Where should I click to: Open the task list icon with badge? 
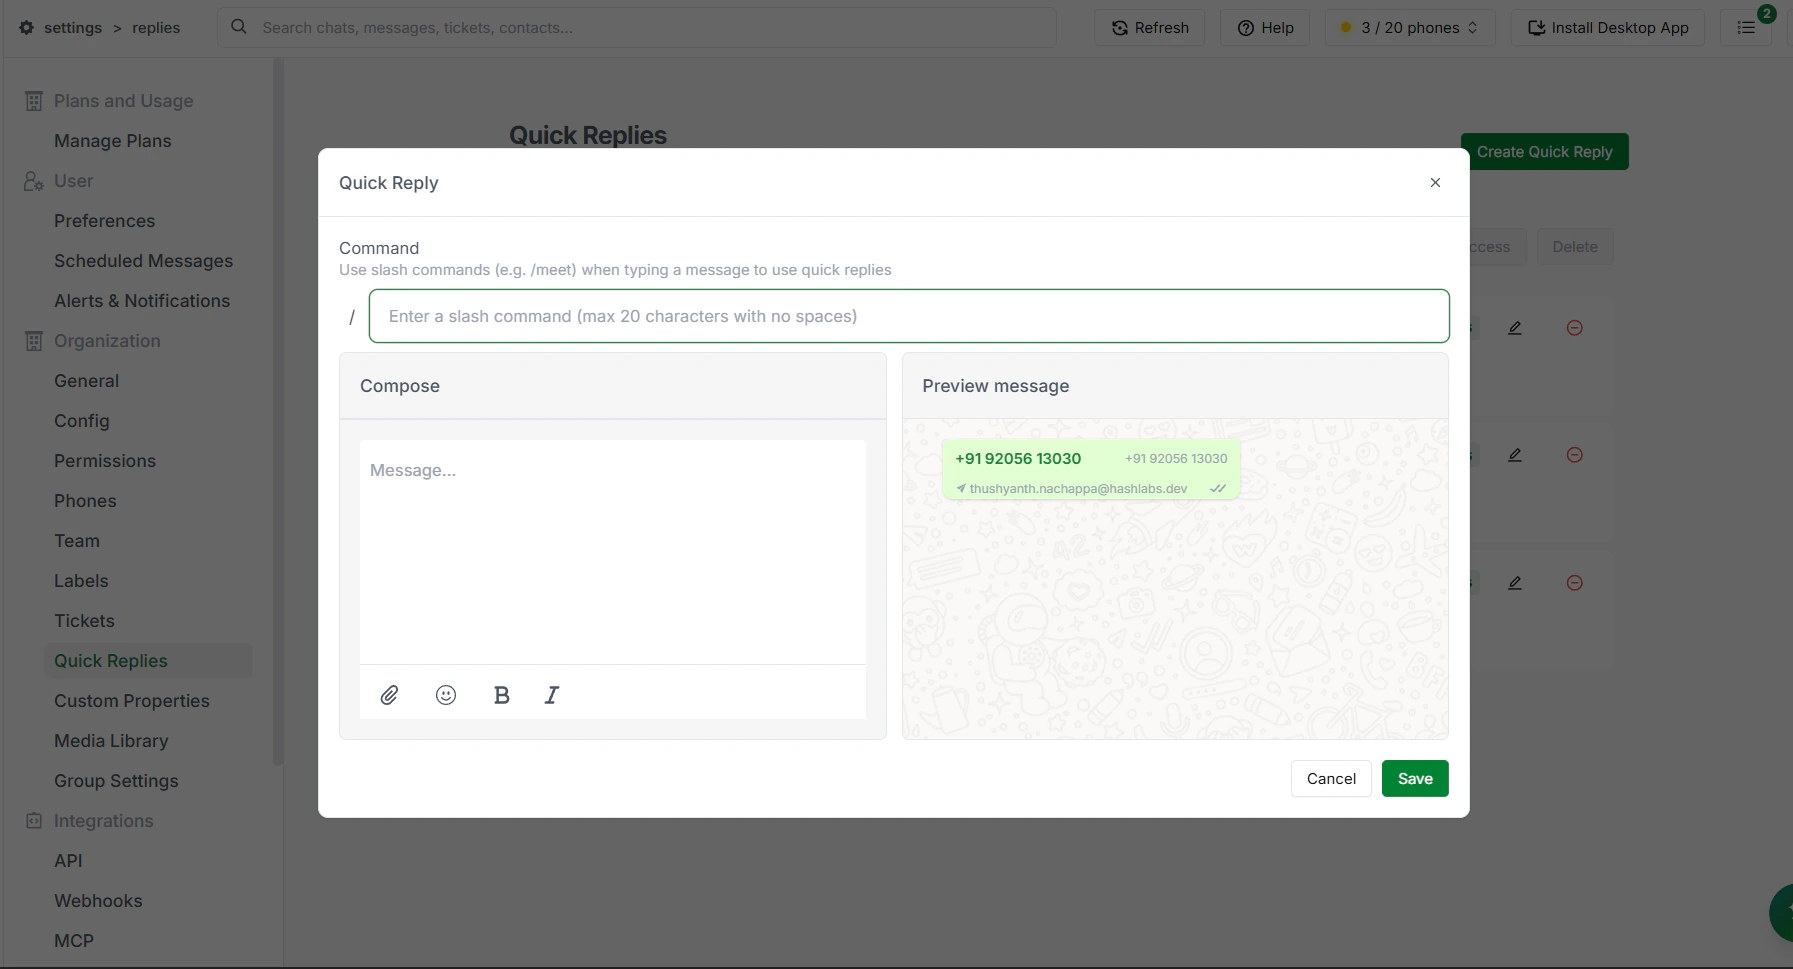(1747, 28)
